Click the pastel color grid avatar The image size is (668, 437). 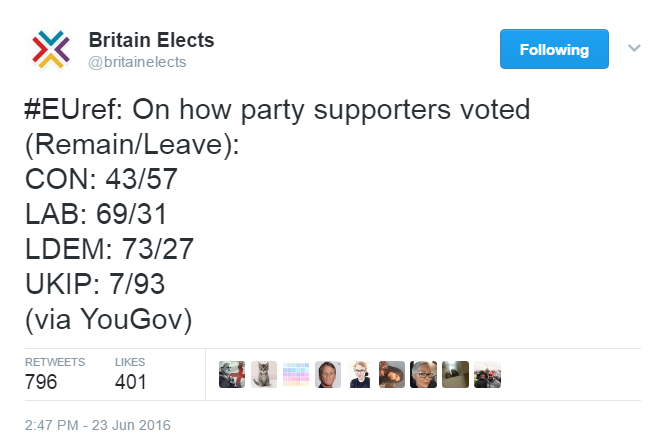[296, 374]
